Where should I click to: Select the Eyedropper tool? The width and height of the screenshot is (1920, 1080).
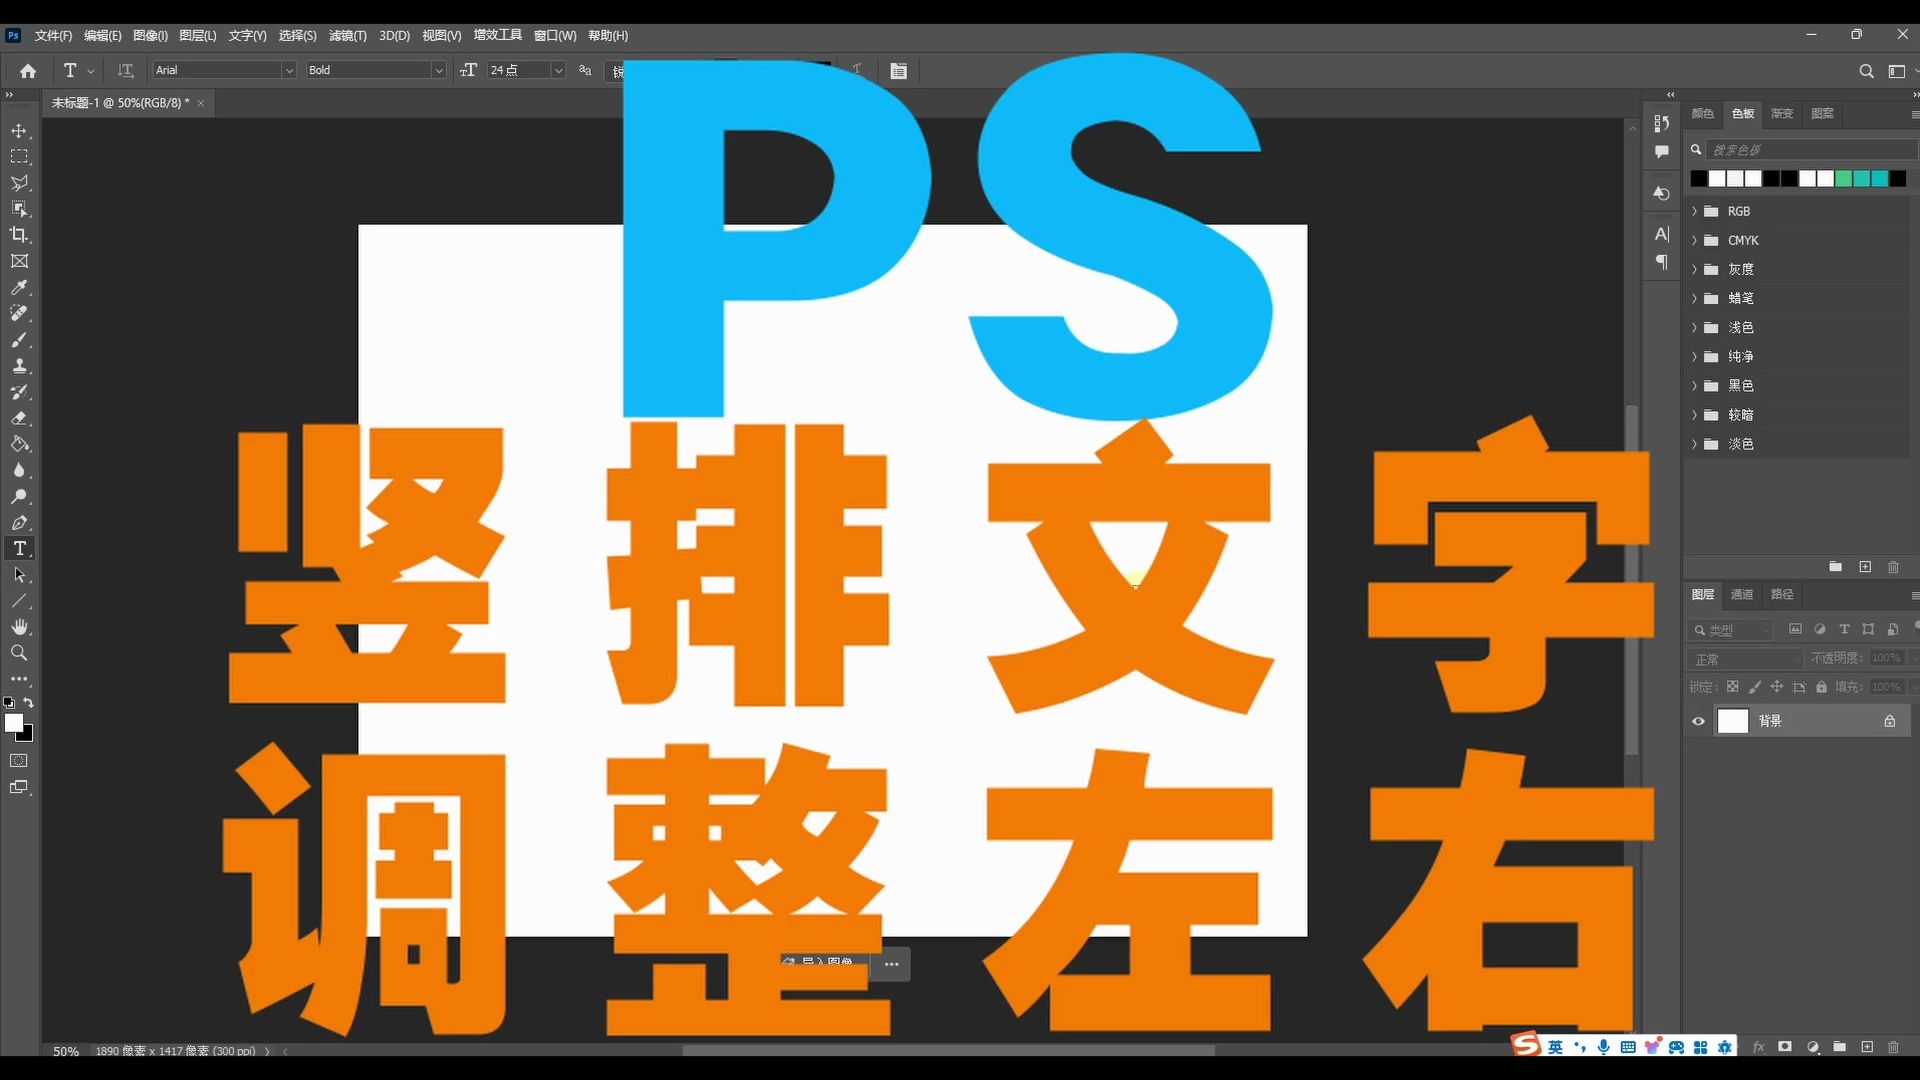tap(19, 288)
